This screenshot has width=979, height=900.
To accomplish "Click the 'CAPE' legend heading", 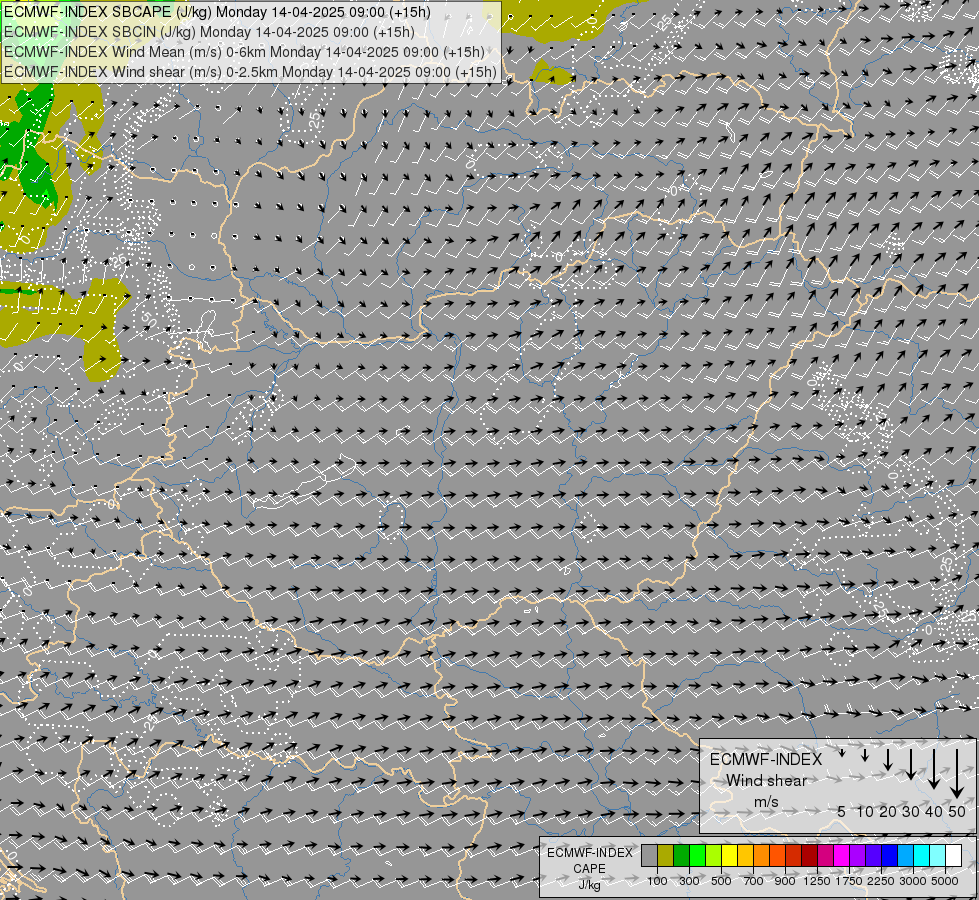I will click(589, 869).
